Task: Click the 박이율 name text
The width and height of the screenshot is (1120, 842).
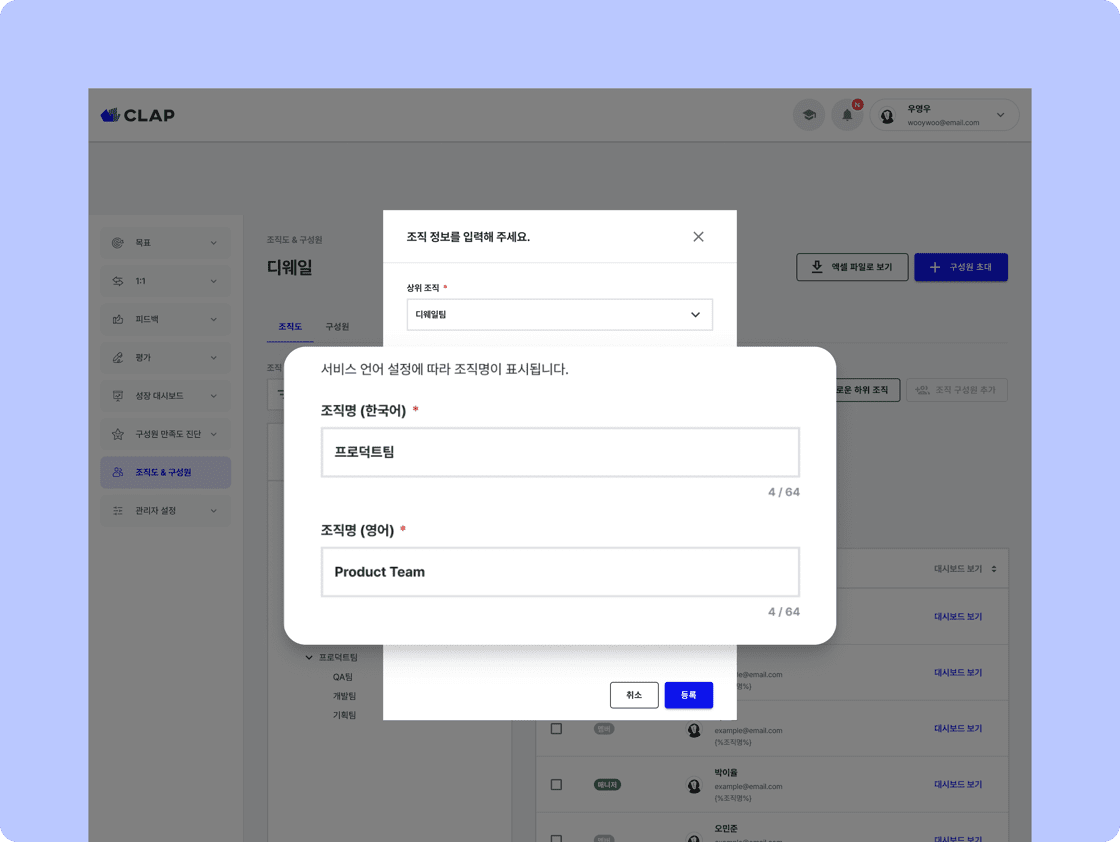Action: coord(726,773)
